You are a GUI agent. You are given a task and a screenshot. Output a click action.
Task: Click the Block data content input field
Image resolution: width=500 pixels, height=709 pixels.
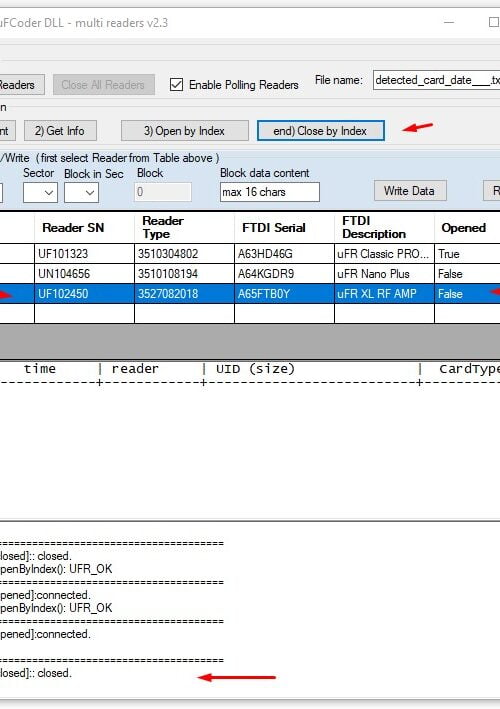[270, 192]
